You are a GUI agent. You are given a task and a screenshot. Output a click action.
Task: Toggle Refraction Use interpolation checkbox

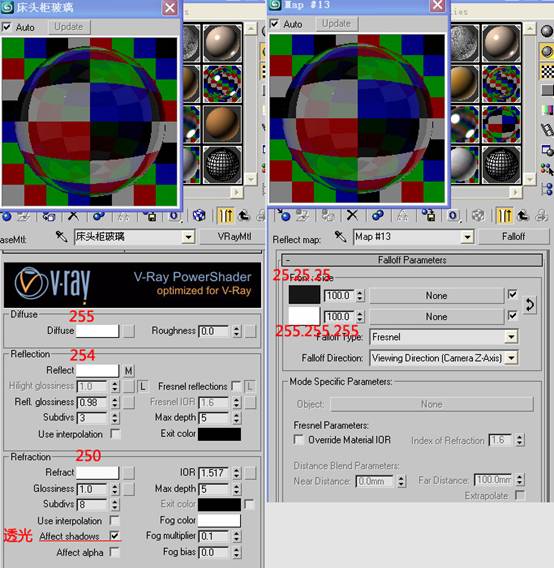pyautogui.click(x=114, y=521)
